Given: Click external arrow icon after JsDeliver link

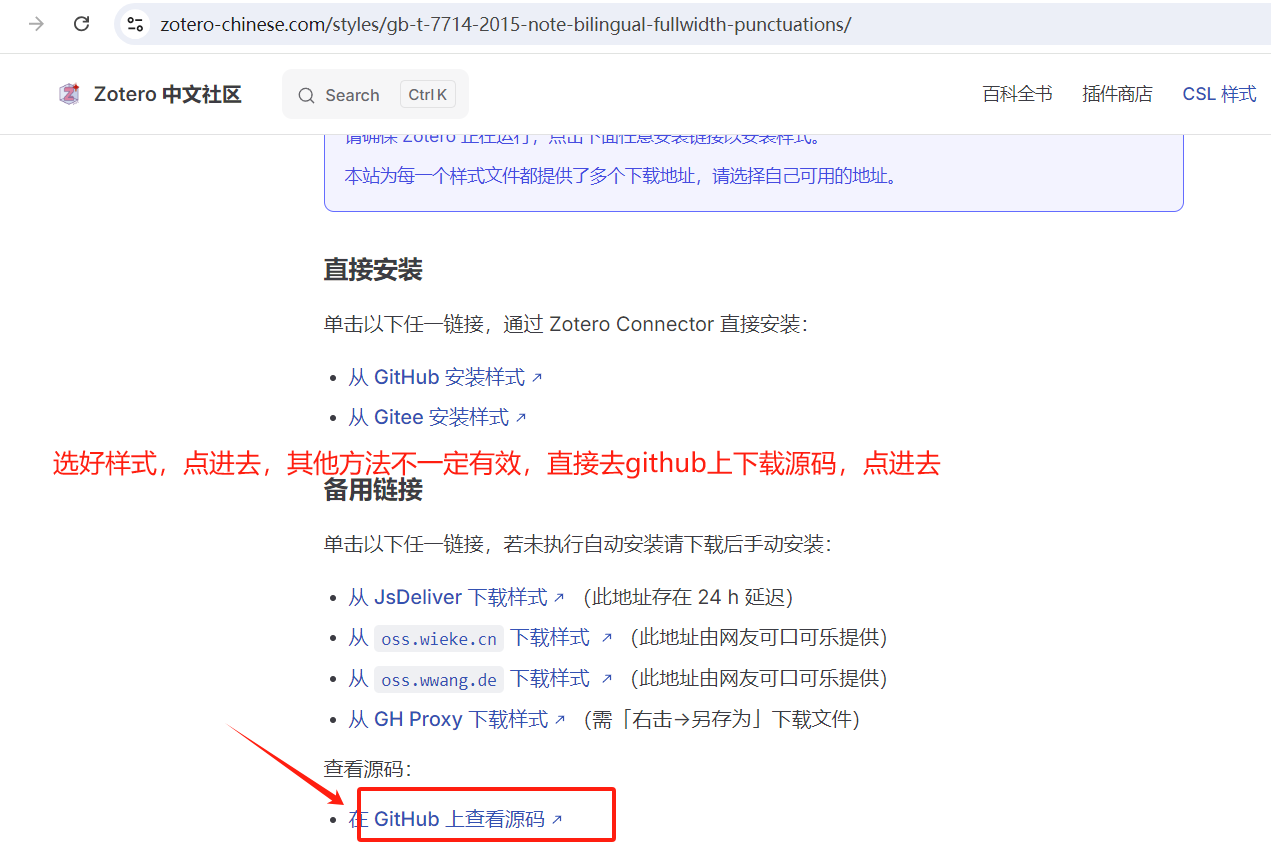Looking at the screenshot, I should pyautogui.click(x=559, y=598).
